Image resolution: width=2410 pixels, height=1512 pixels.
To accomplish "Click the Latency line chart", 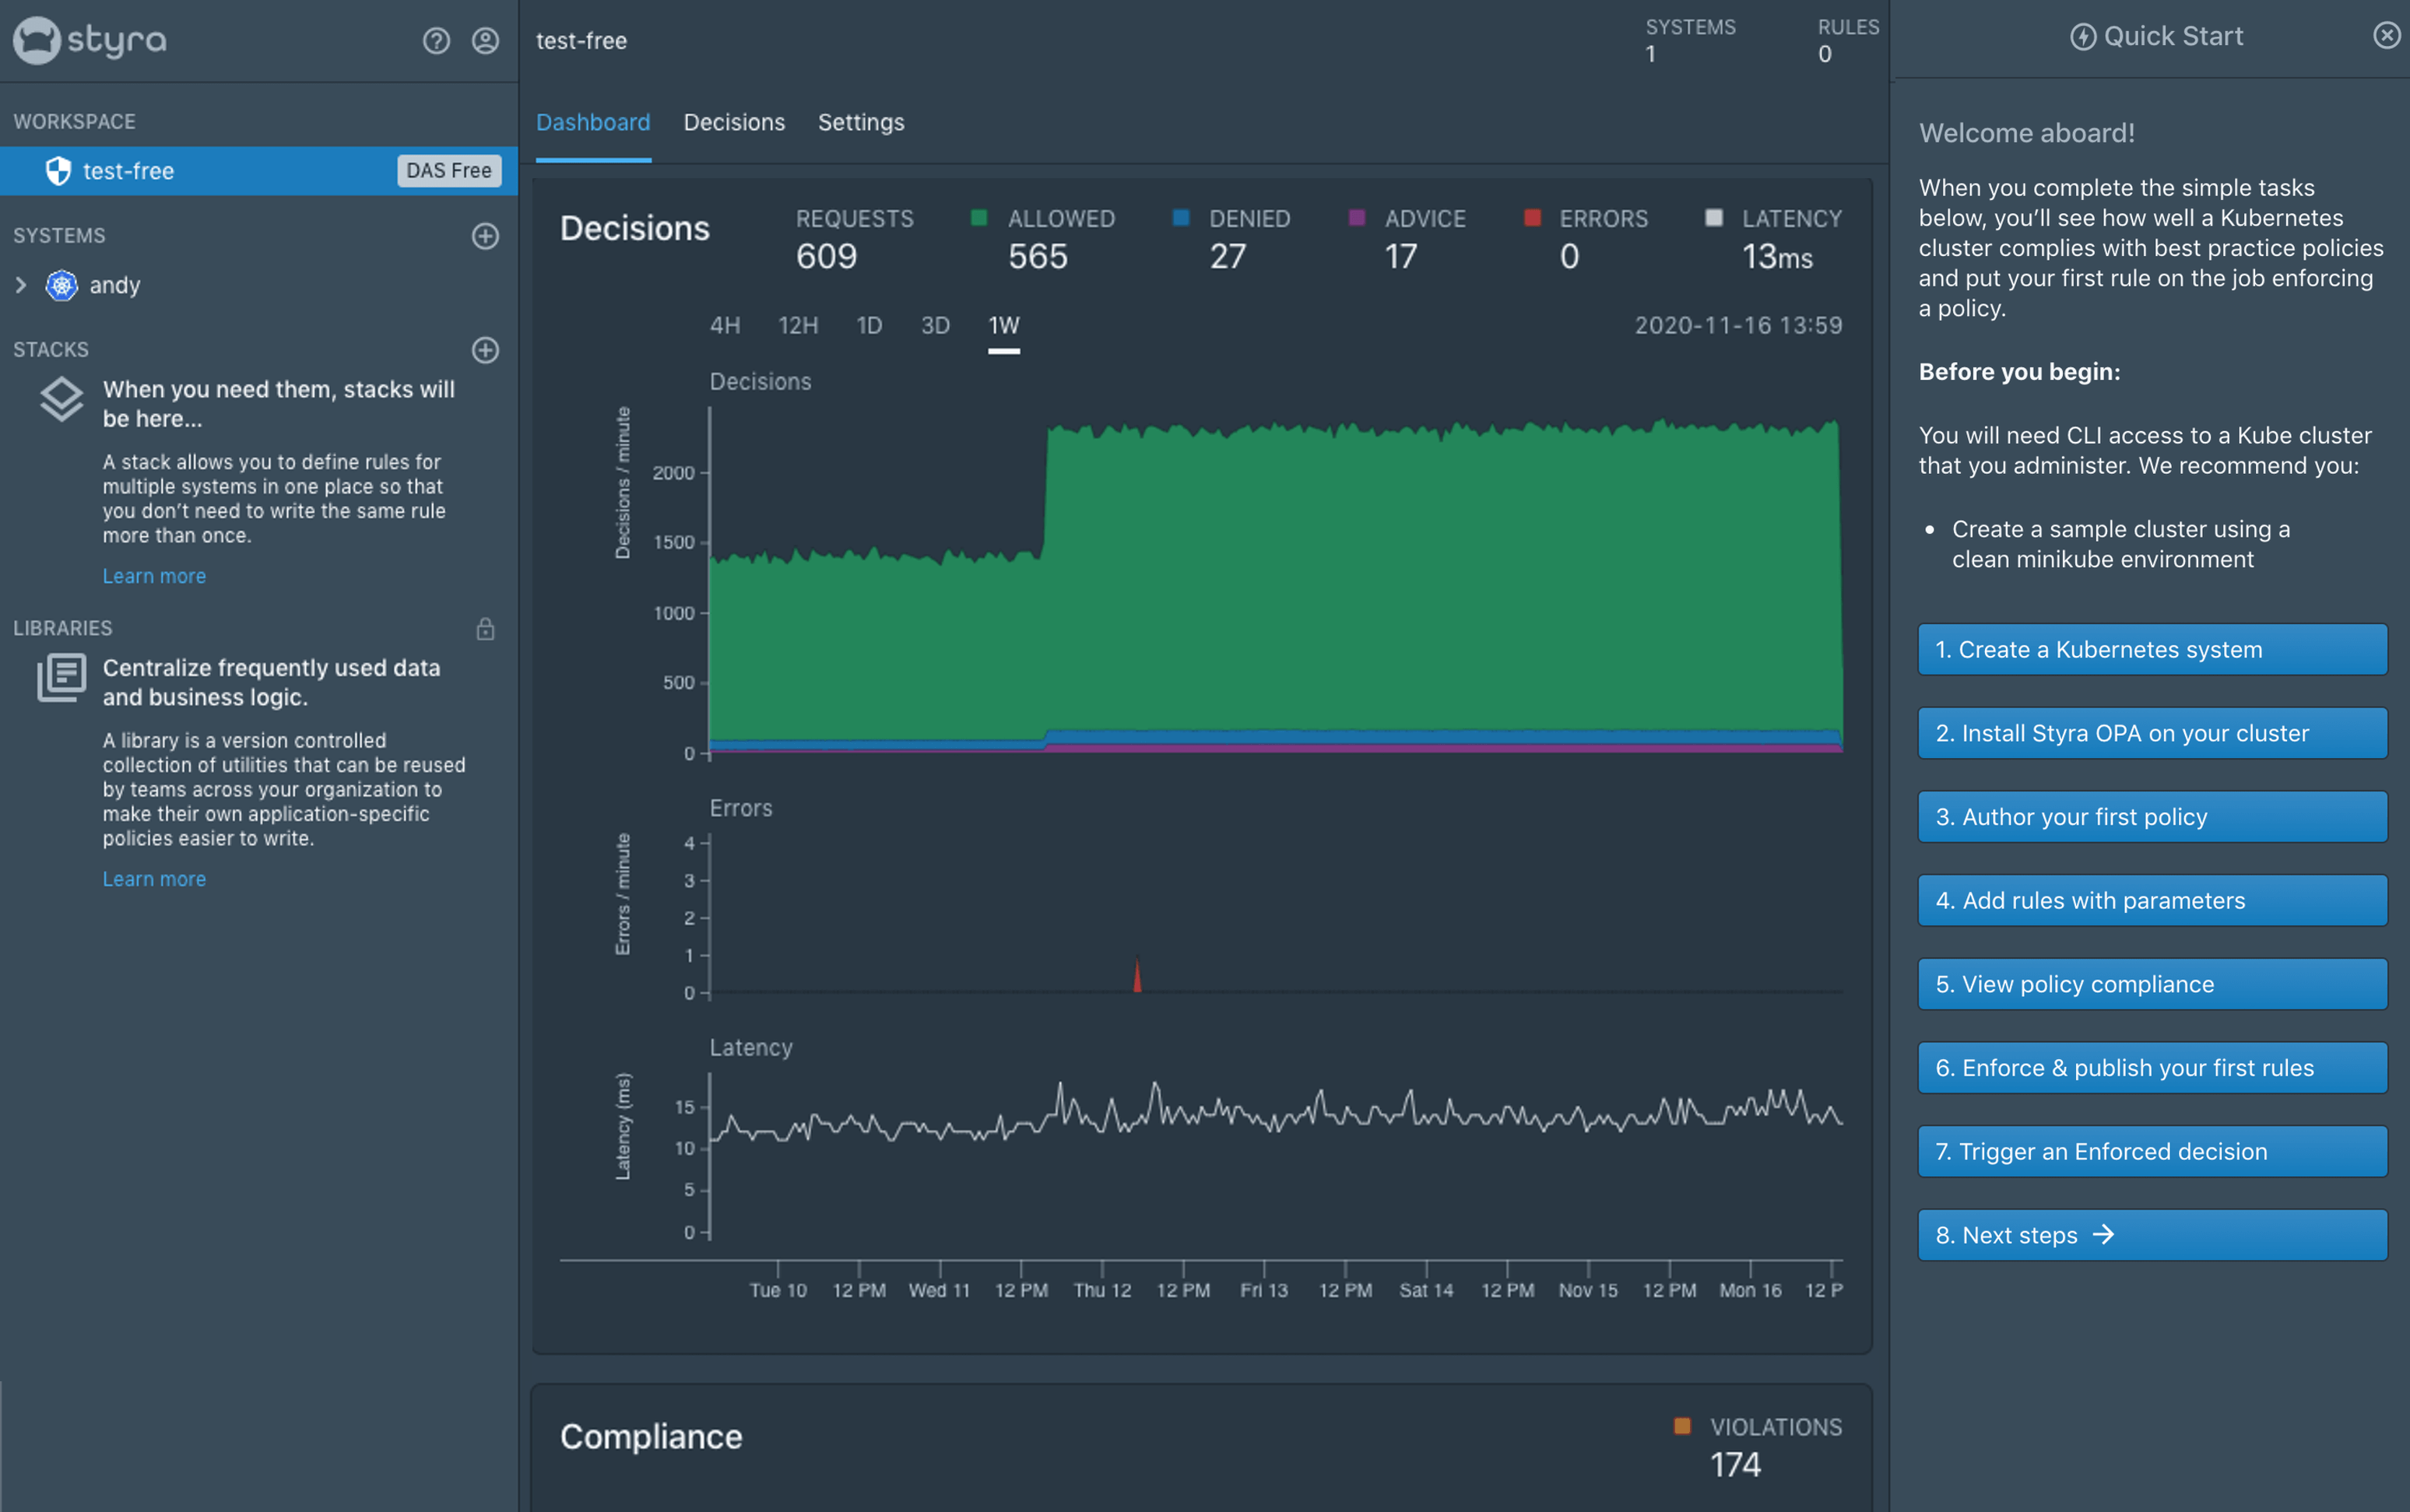I will (x=1275, y=1112).
